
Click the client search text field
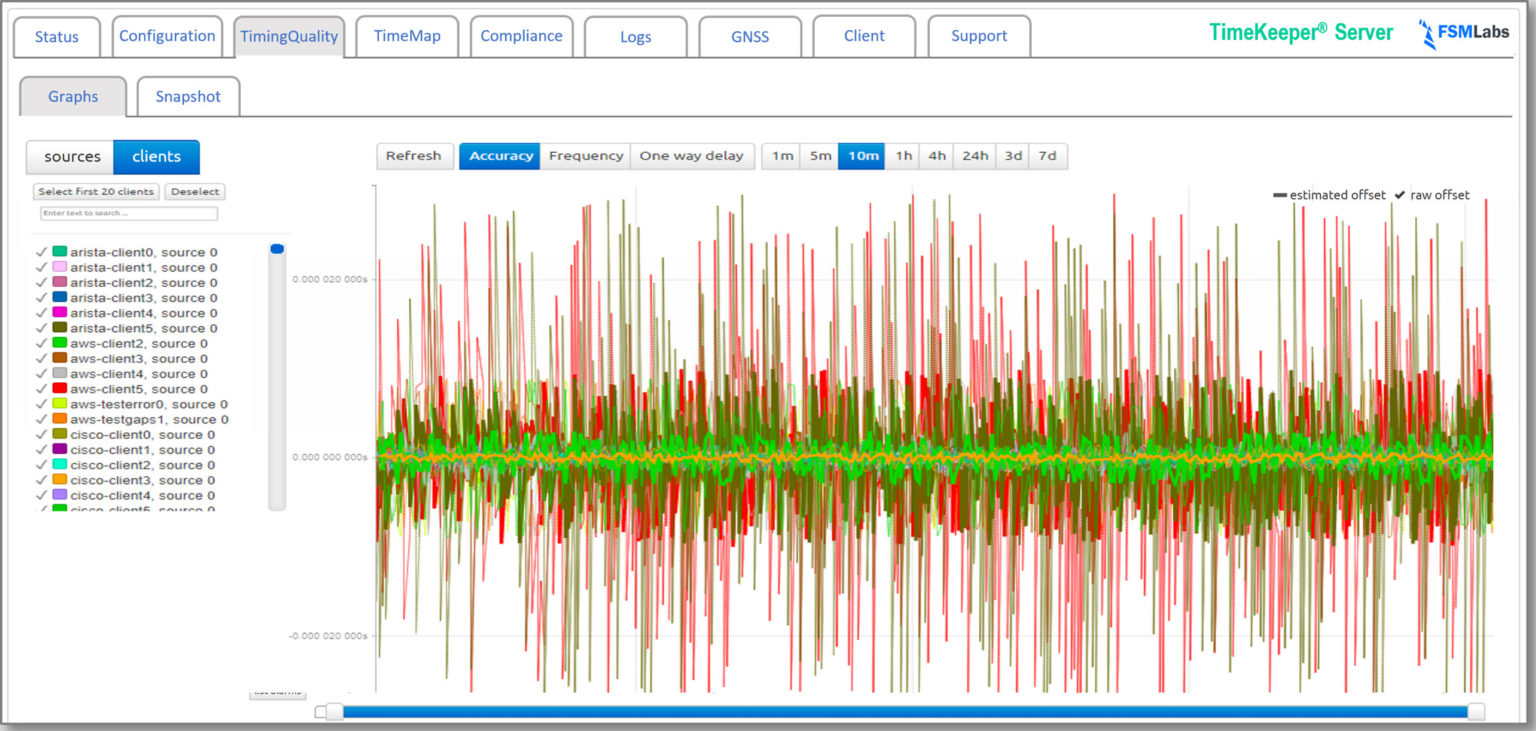tap(129, 214)
